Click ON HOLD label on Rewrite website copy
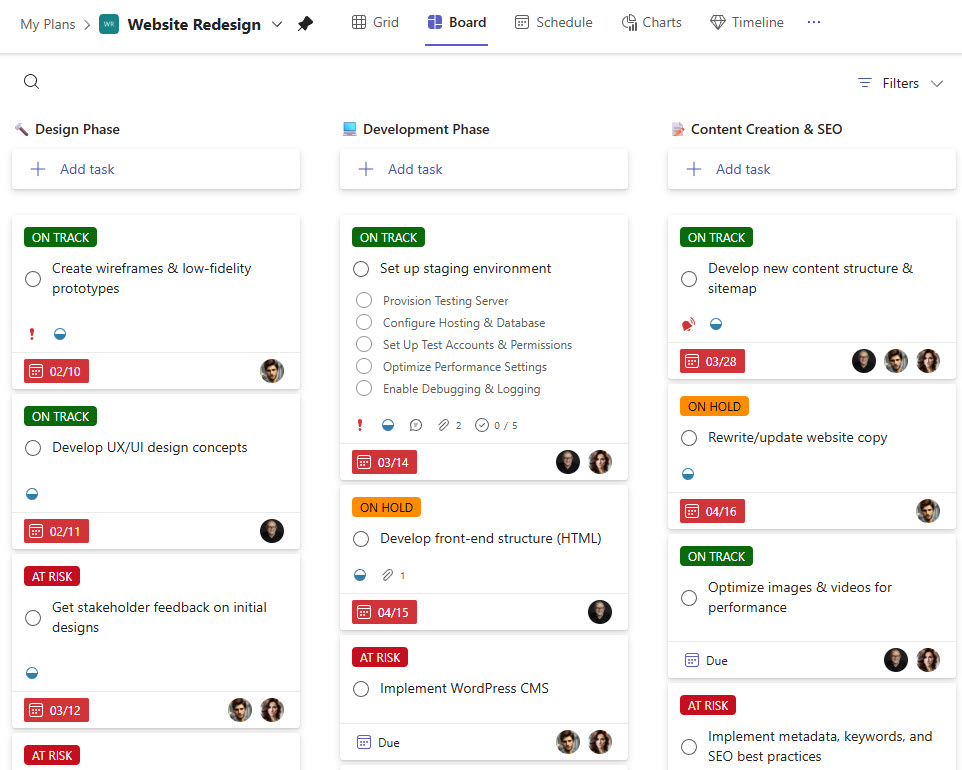Image resolution: width=962 pixels, height=770 pixels. point(714,406)
